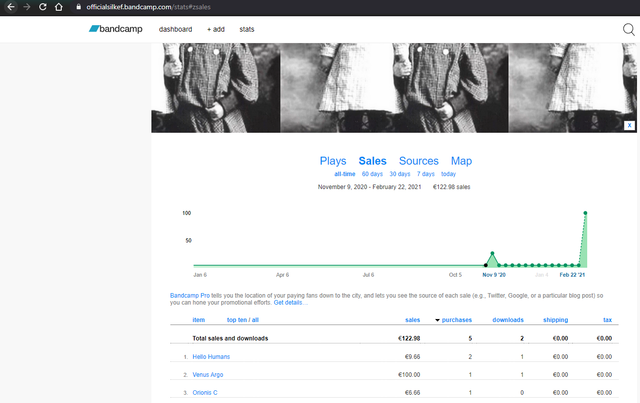Open the stats menu item
The height and width of the screenshot is (403, 640).
click(247, 29)
